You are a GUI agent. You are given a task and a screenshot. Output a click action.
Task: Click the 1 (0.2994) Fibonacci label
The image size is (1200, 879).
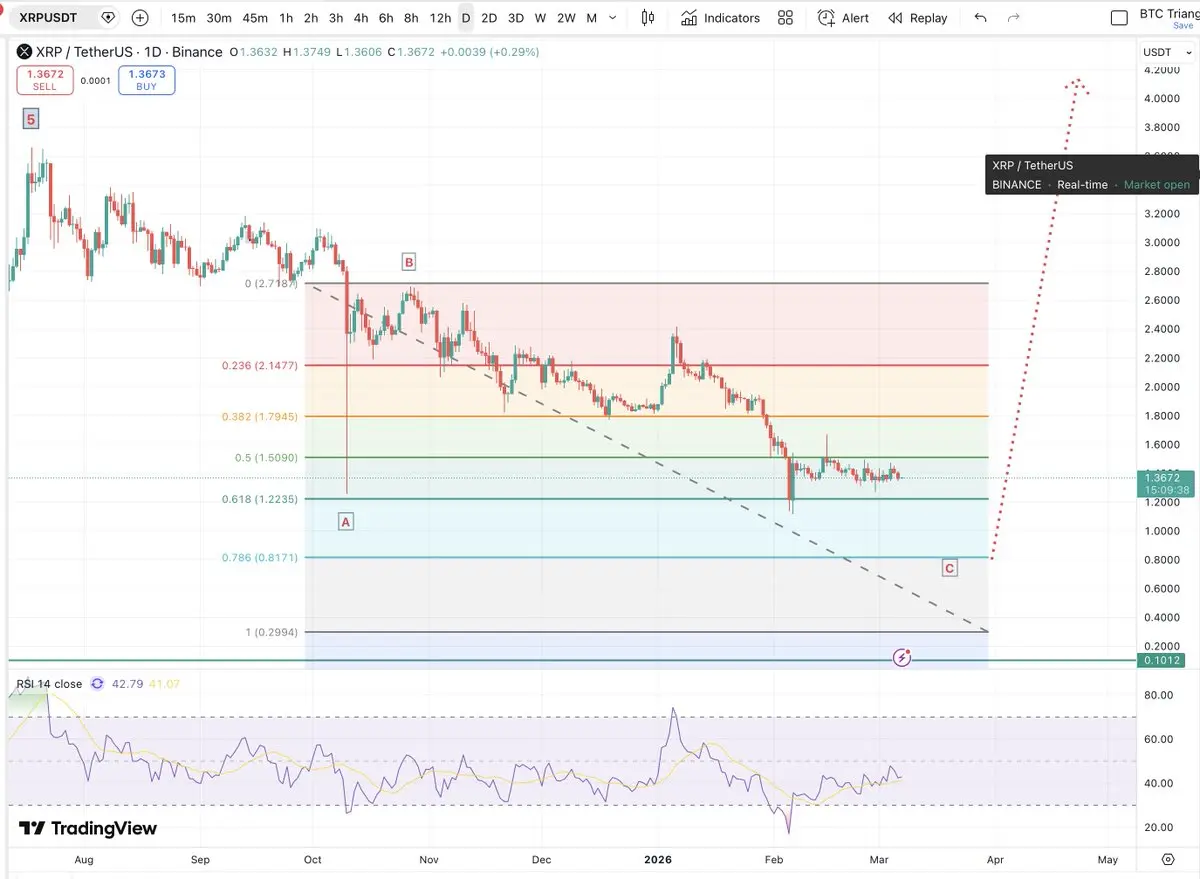tap(274, 632)
